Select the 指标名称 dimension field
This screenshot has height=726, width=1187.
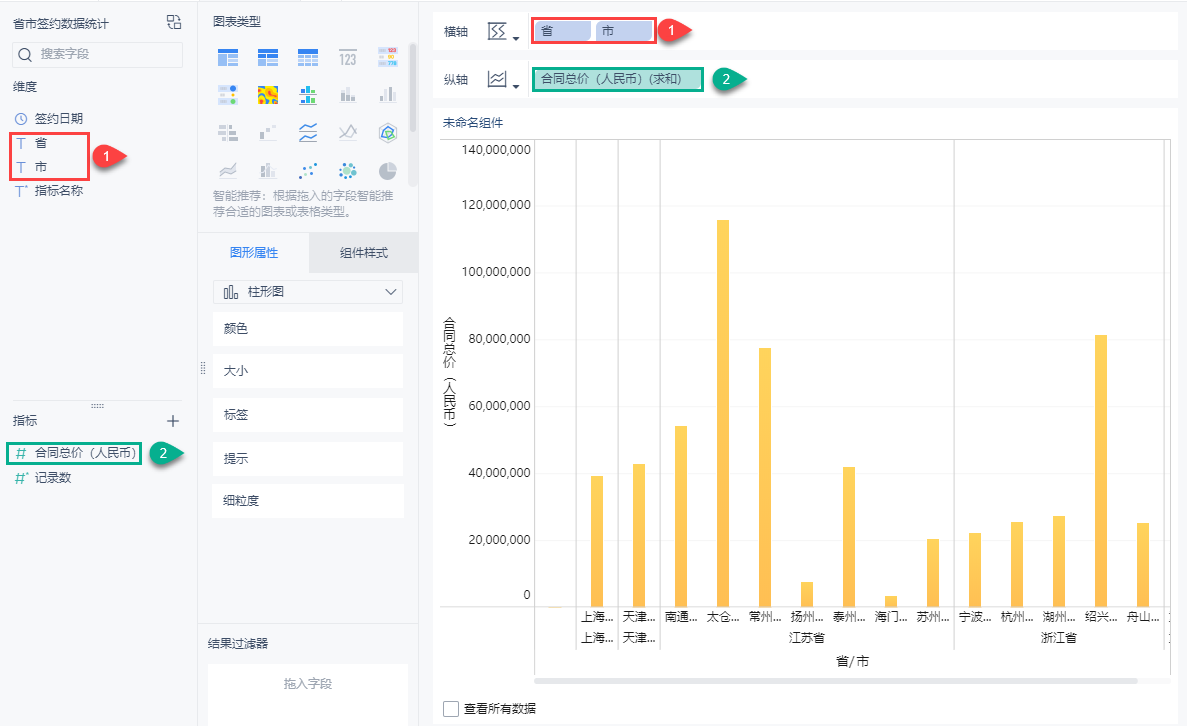tap(58, 191)
